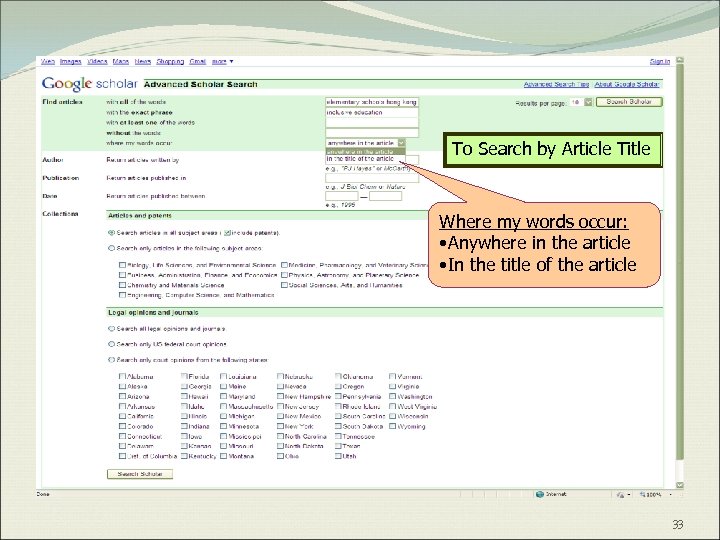
Task: Check the Hawaii state checkbox
Action: click(184, 396)
